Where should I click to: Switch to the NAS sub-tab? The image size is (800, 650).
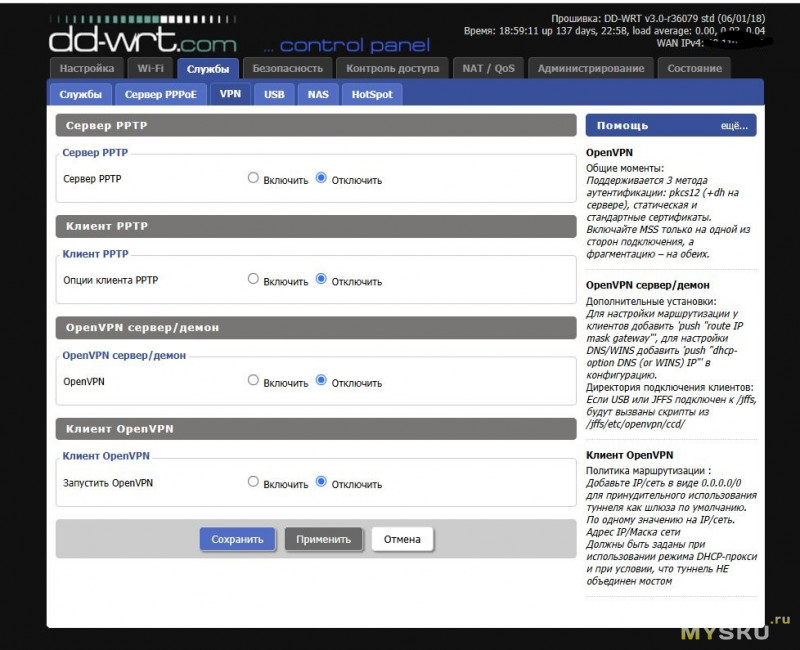318,94
